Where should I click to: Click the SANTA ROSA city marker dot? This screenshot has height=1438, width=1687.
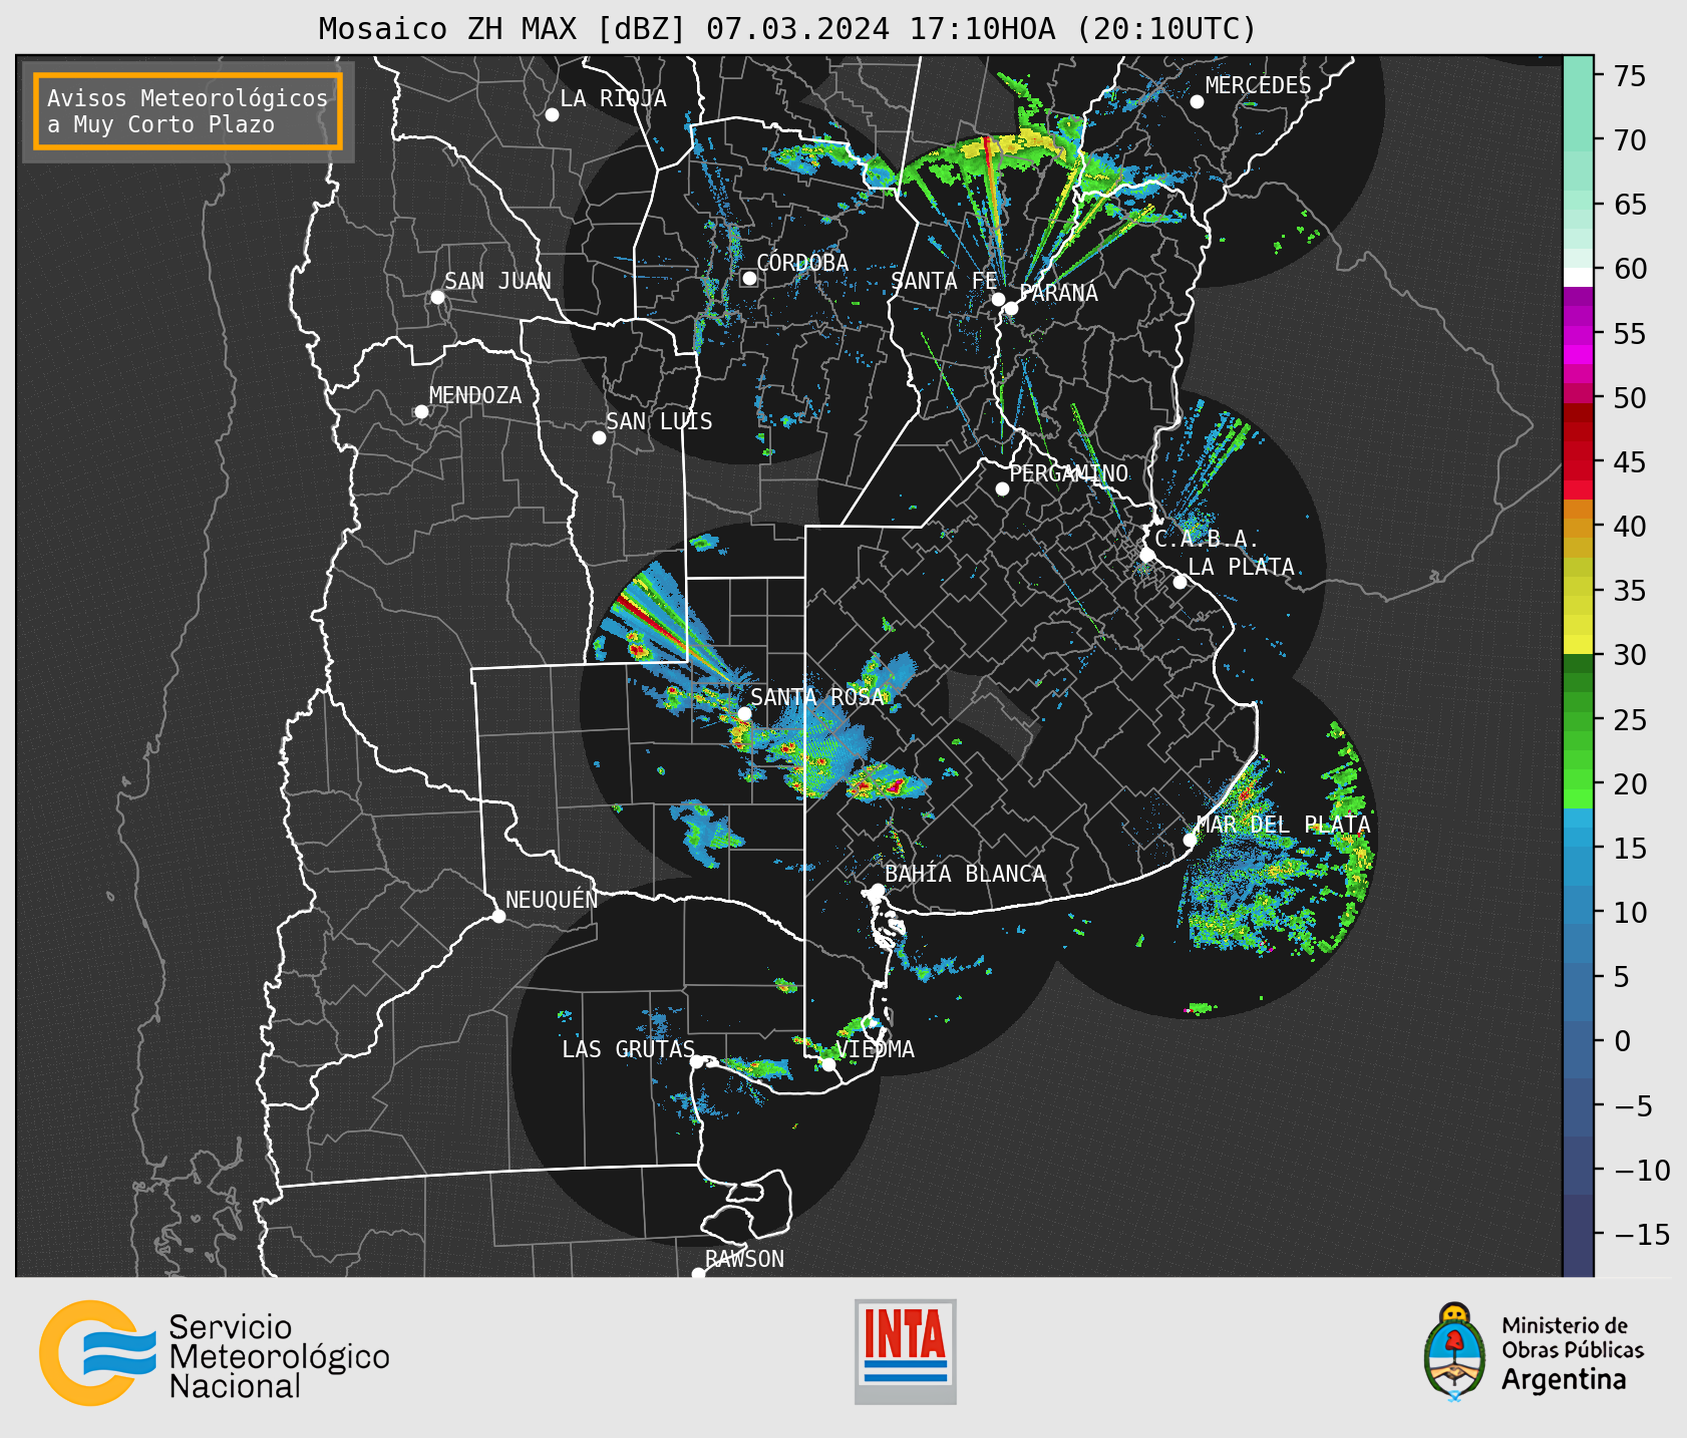point(744,714)
